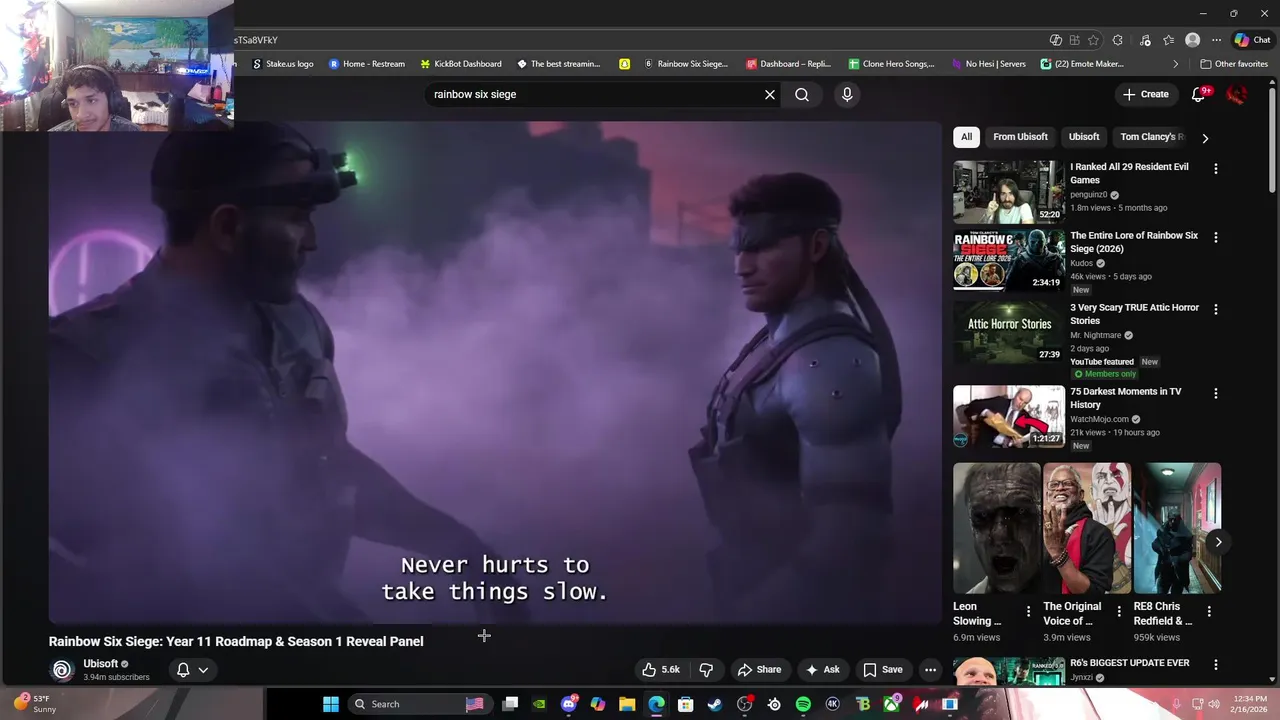
Task: Open 'R6's BIGGEST UPDATE EVER' video title
Action: (1129, 663)
